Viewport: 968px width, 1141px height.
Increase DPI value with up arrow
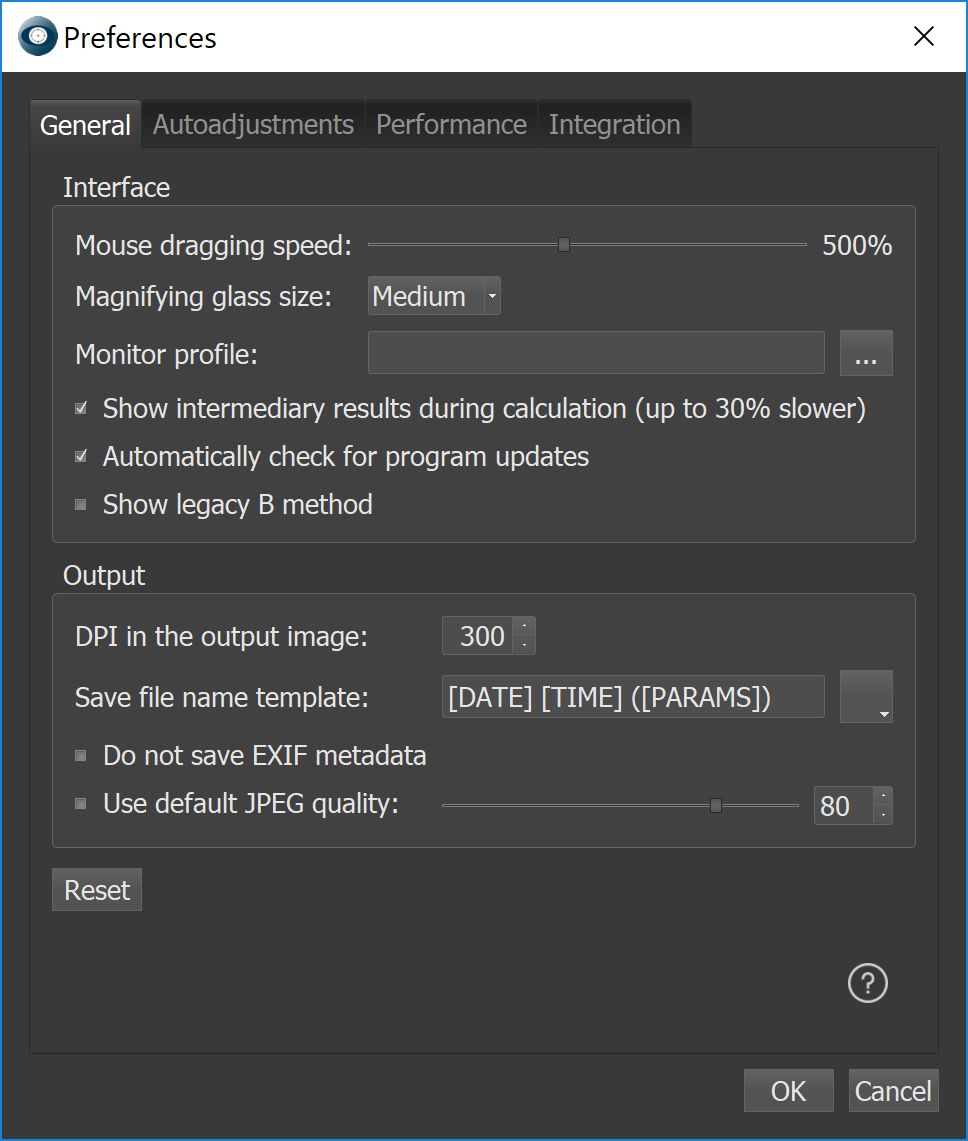click(x=524, y=627)
